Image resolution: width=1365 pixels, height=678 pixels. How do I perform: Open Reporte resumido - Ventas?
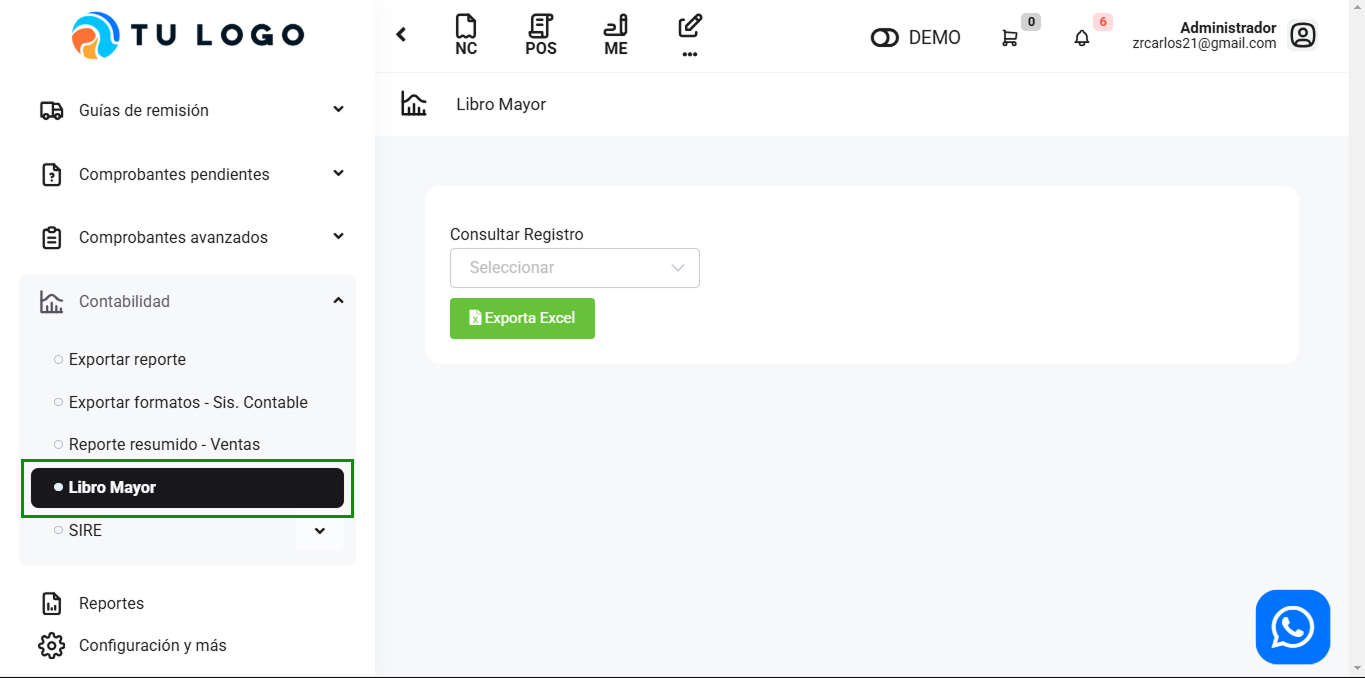pyautogui.click(x=164, y=444)
